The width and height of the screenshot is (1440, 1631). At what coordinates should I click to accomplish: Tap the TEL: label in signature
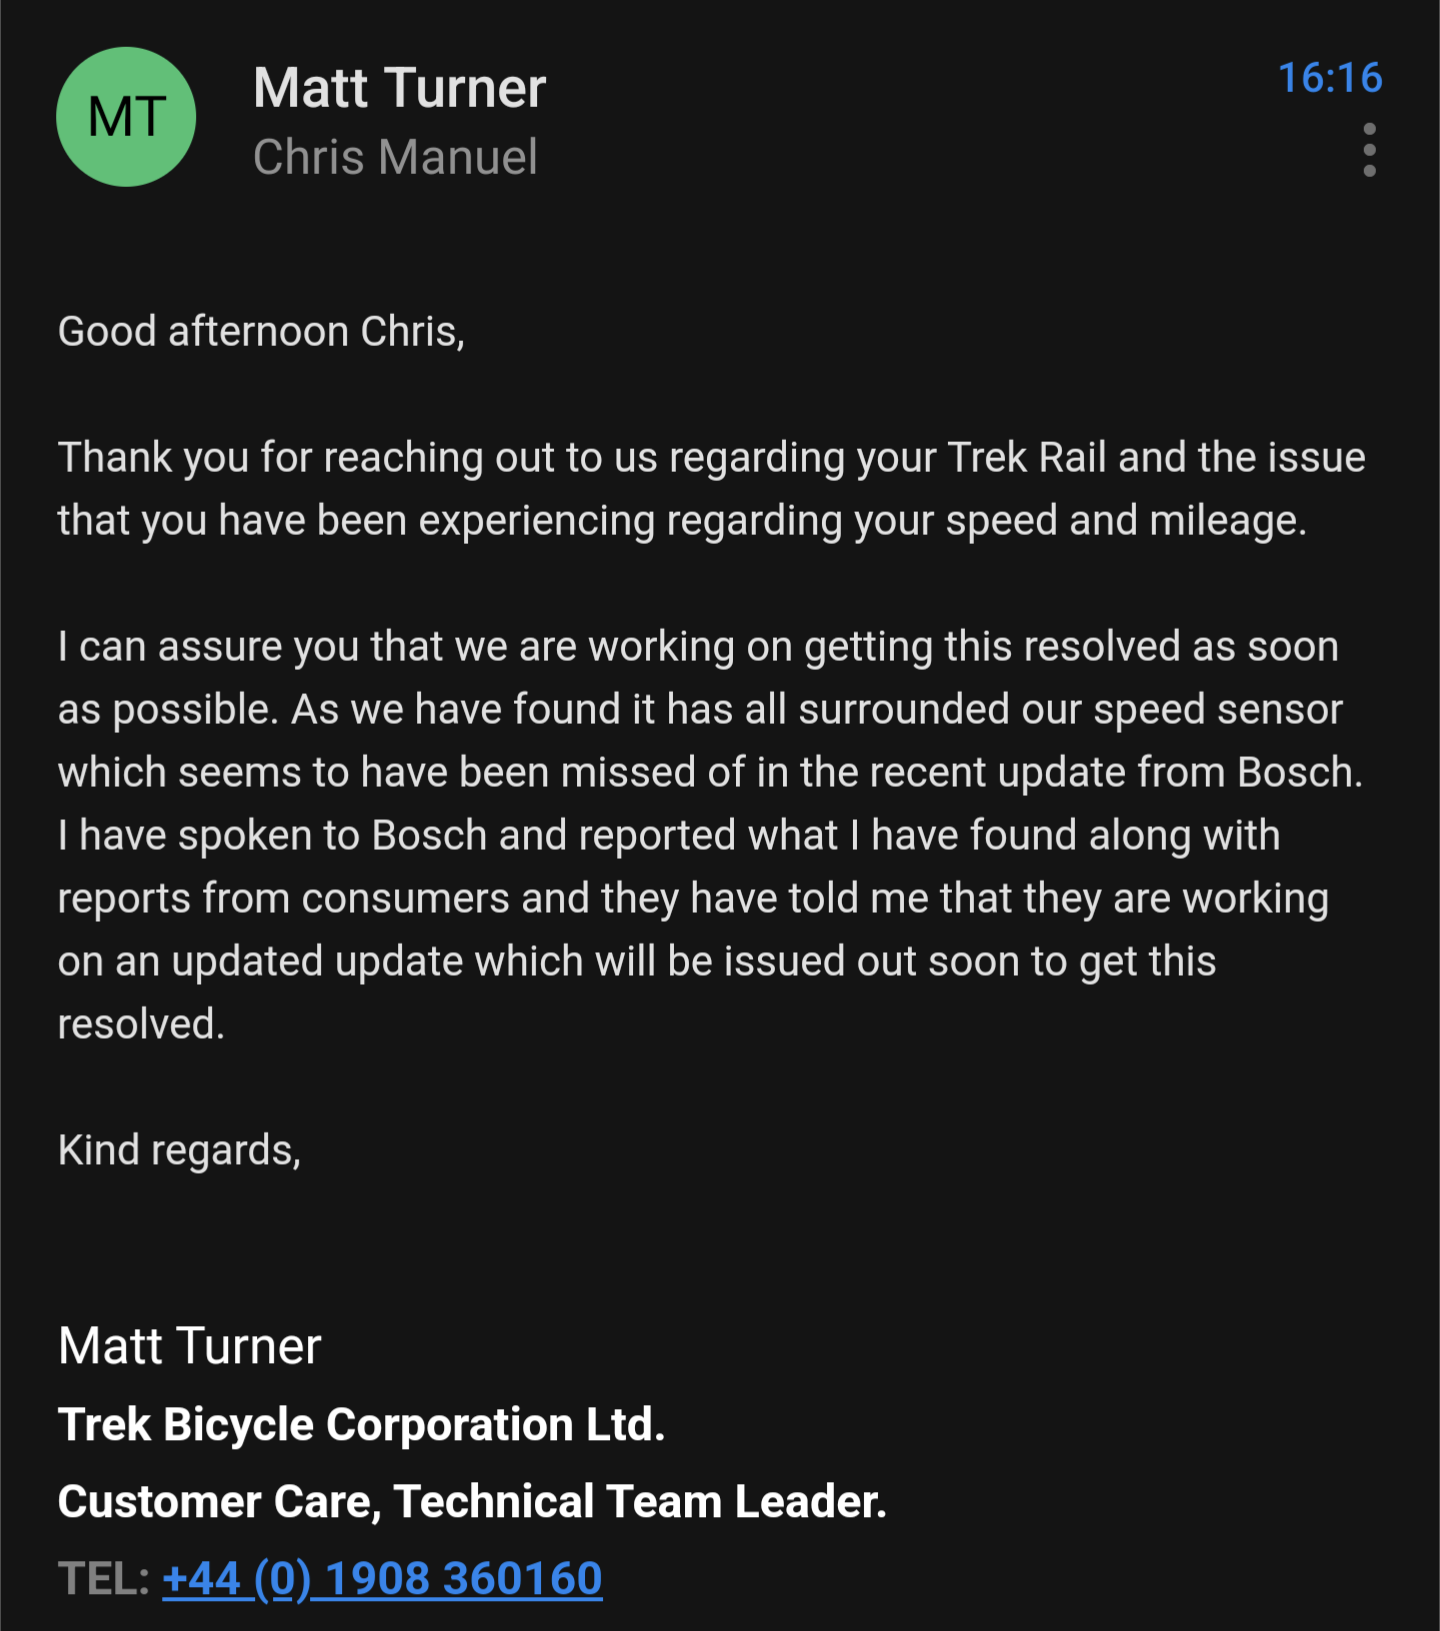click(104, 1579)
